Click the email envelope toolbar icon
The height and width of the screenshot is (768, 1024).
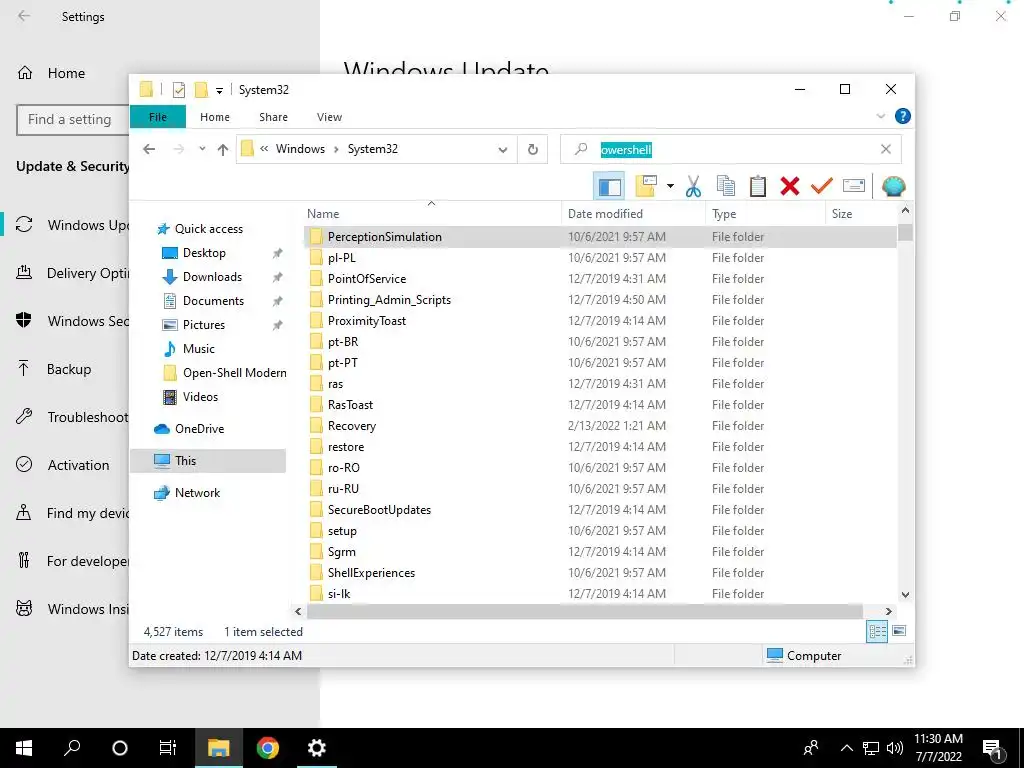(854, 186)
